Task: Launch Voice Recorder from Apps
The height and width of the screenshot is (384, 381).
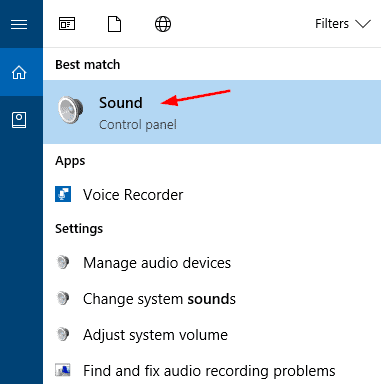Action: (x=133, y=195)
